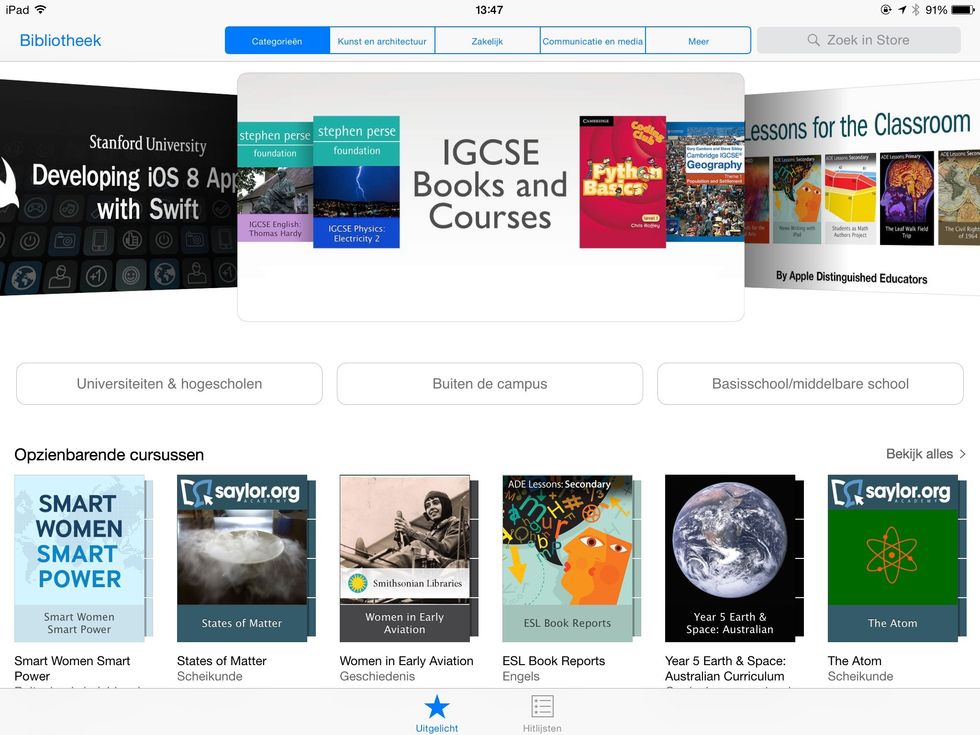
Task: Open the Meer category dropdown
Action: 698,40
